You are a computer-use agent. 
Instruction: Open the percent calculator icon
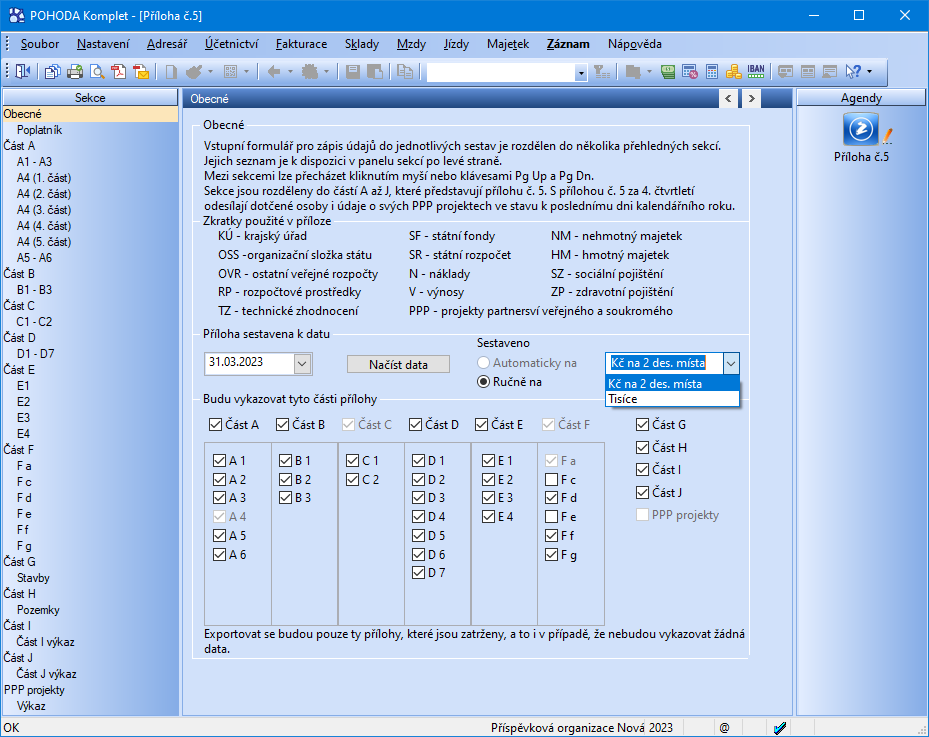[x=690, y=72]
